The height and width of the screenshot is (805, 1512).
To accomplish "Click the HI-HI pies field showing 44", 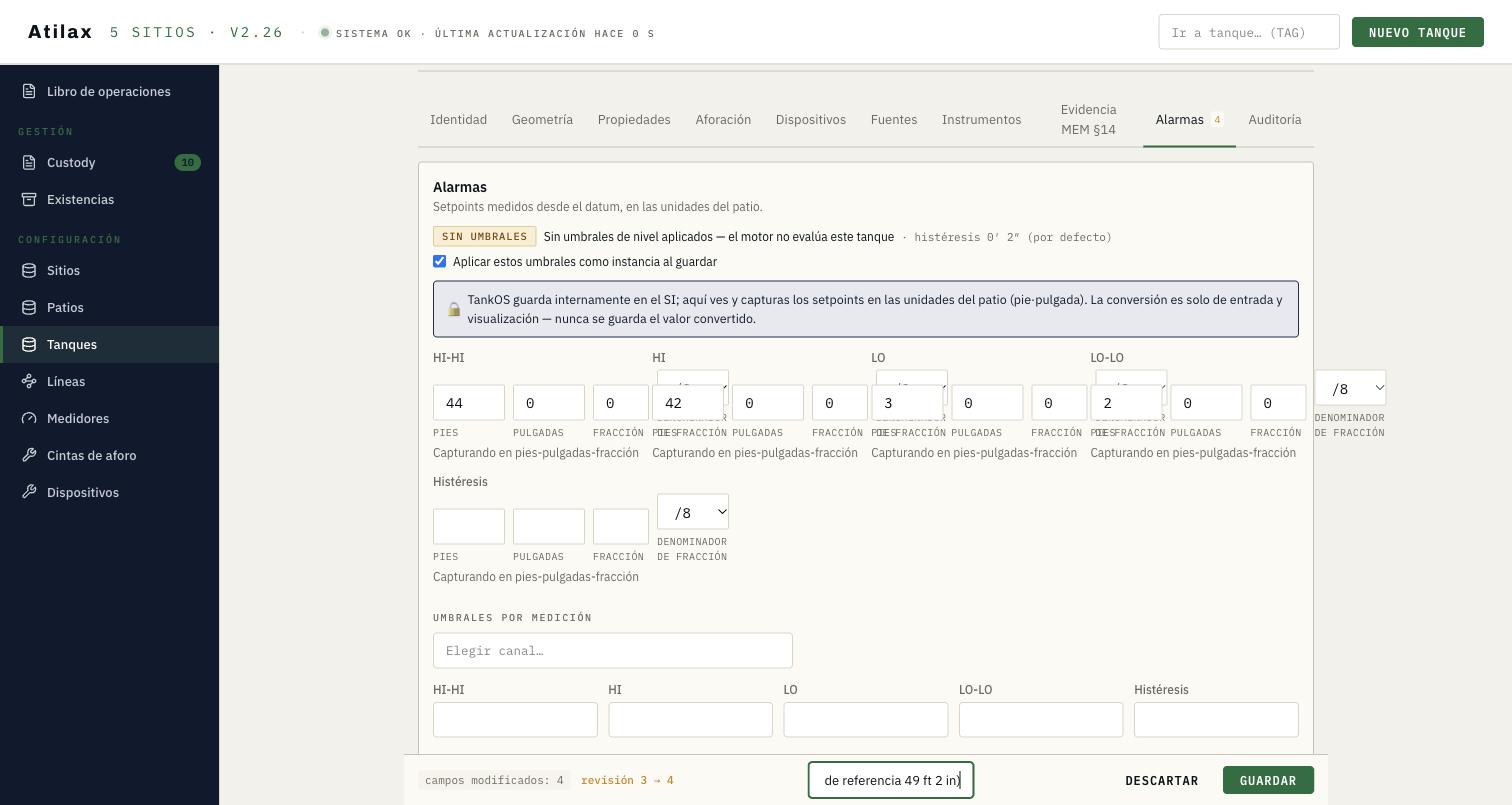I will (469, 403).
